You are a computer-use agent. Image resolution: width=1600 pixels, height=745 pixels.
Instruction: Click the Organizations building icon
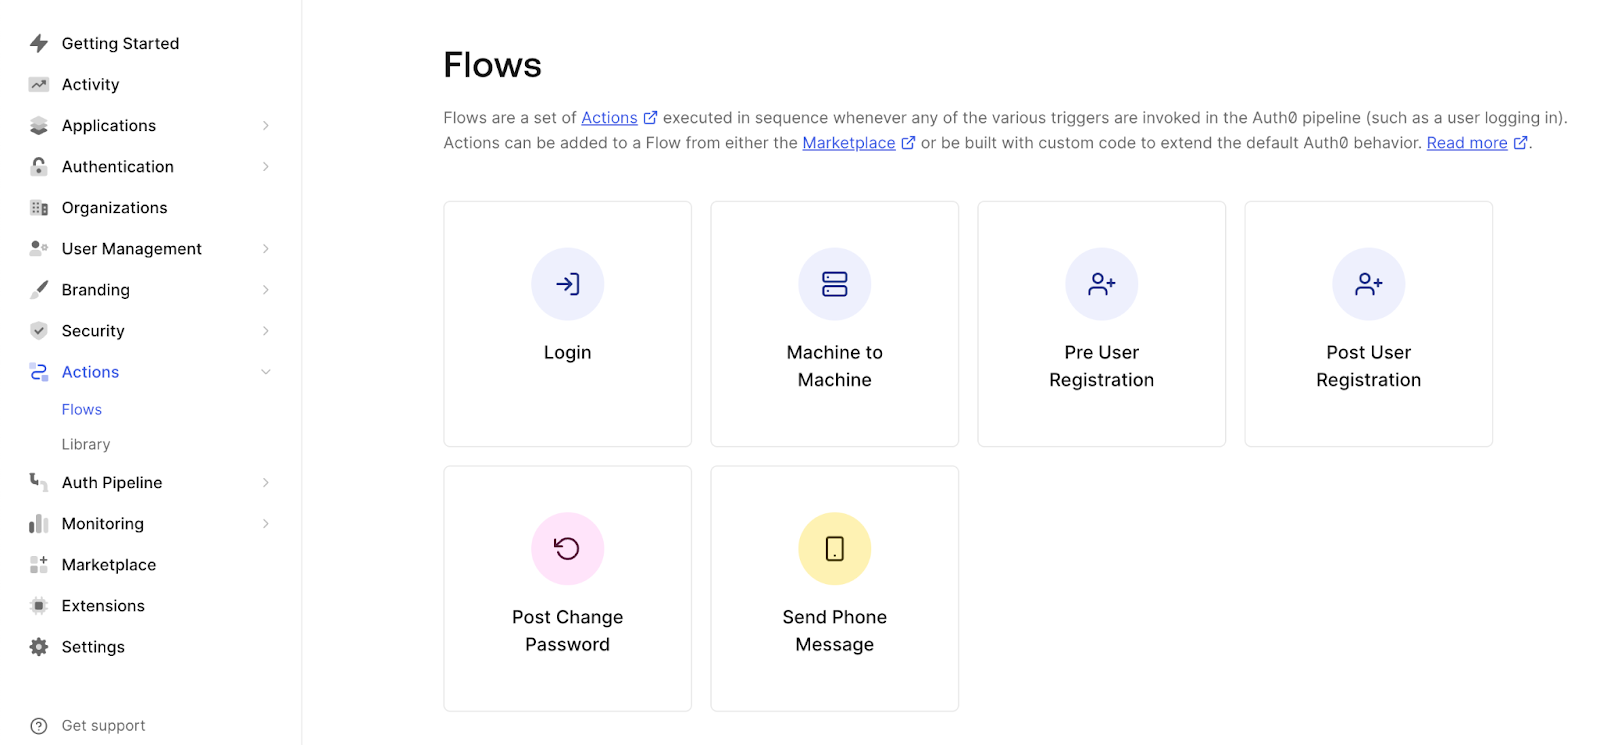(x=39, y=207)
